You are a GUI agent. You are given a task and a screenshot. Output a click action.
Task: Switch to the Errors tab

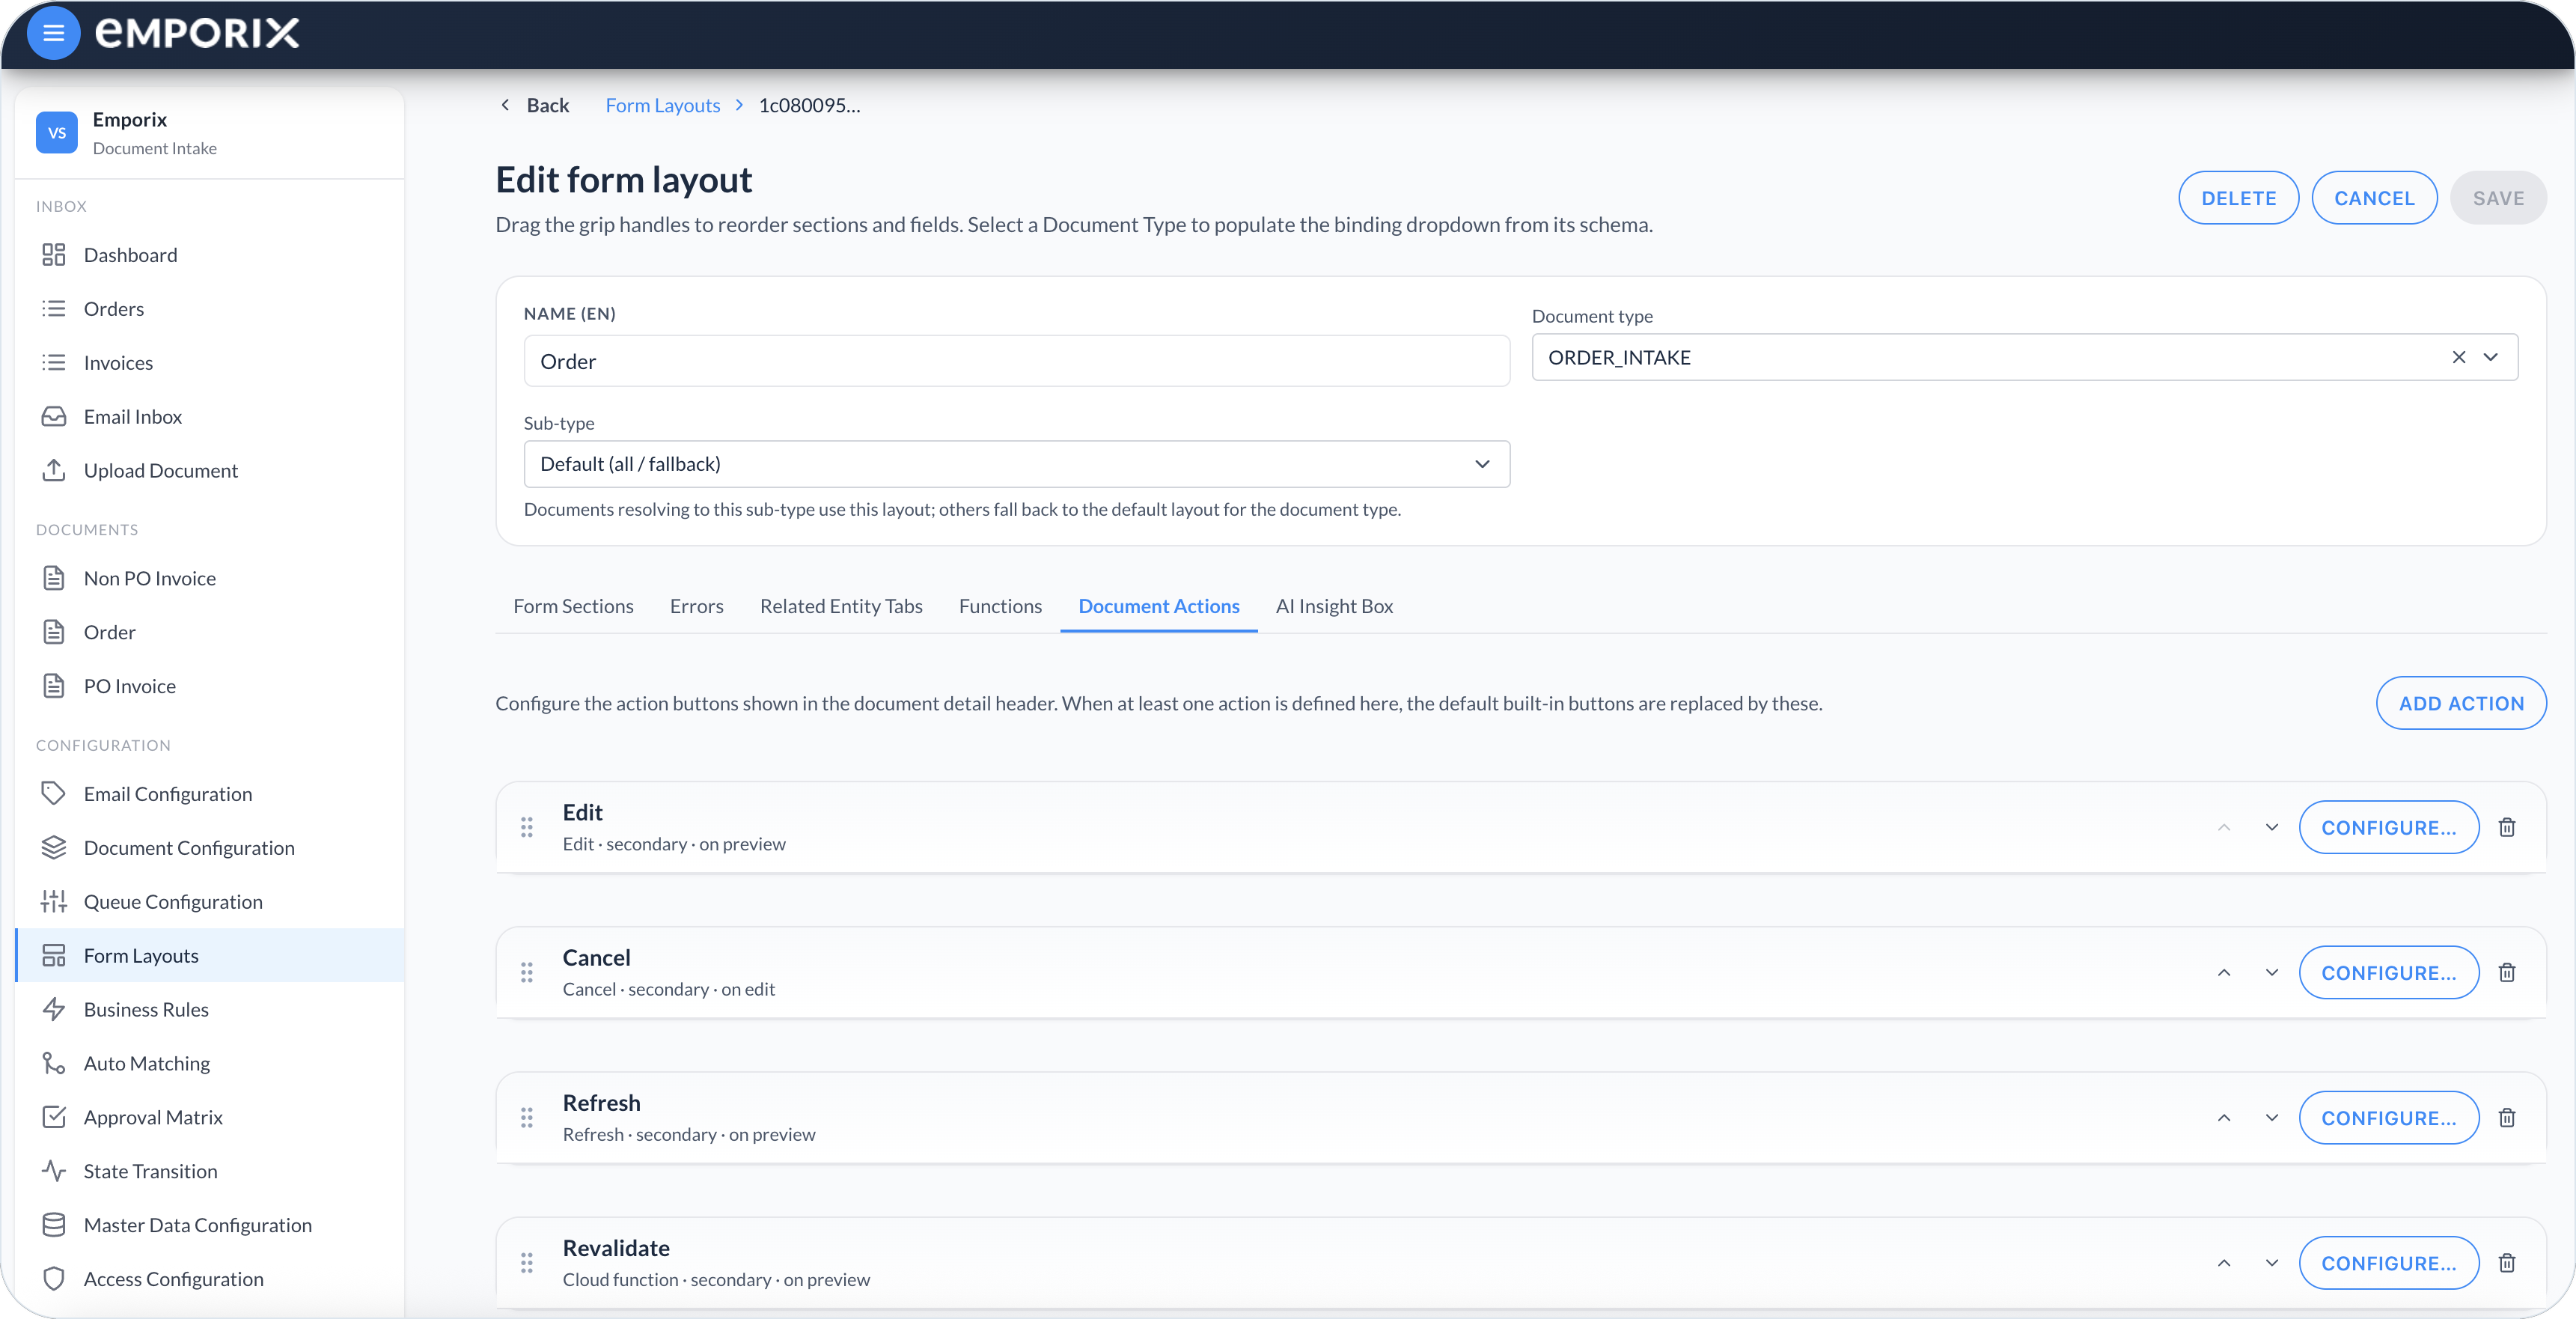click(x=696, y=606)
